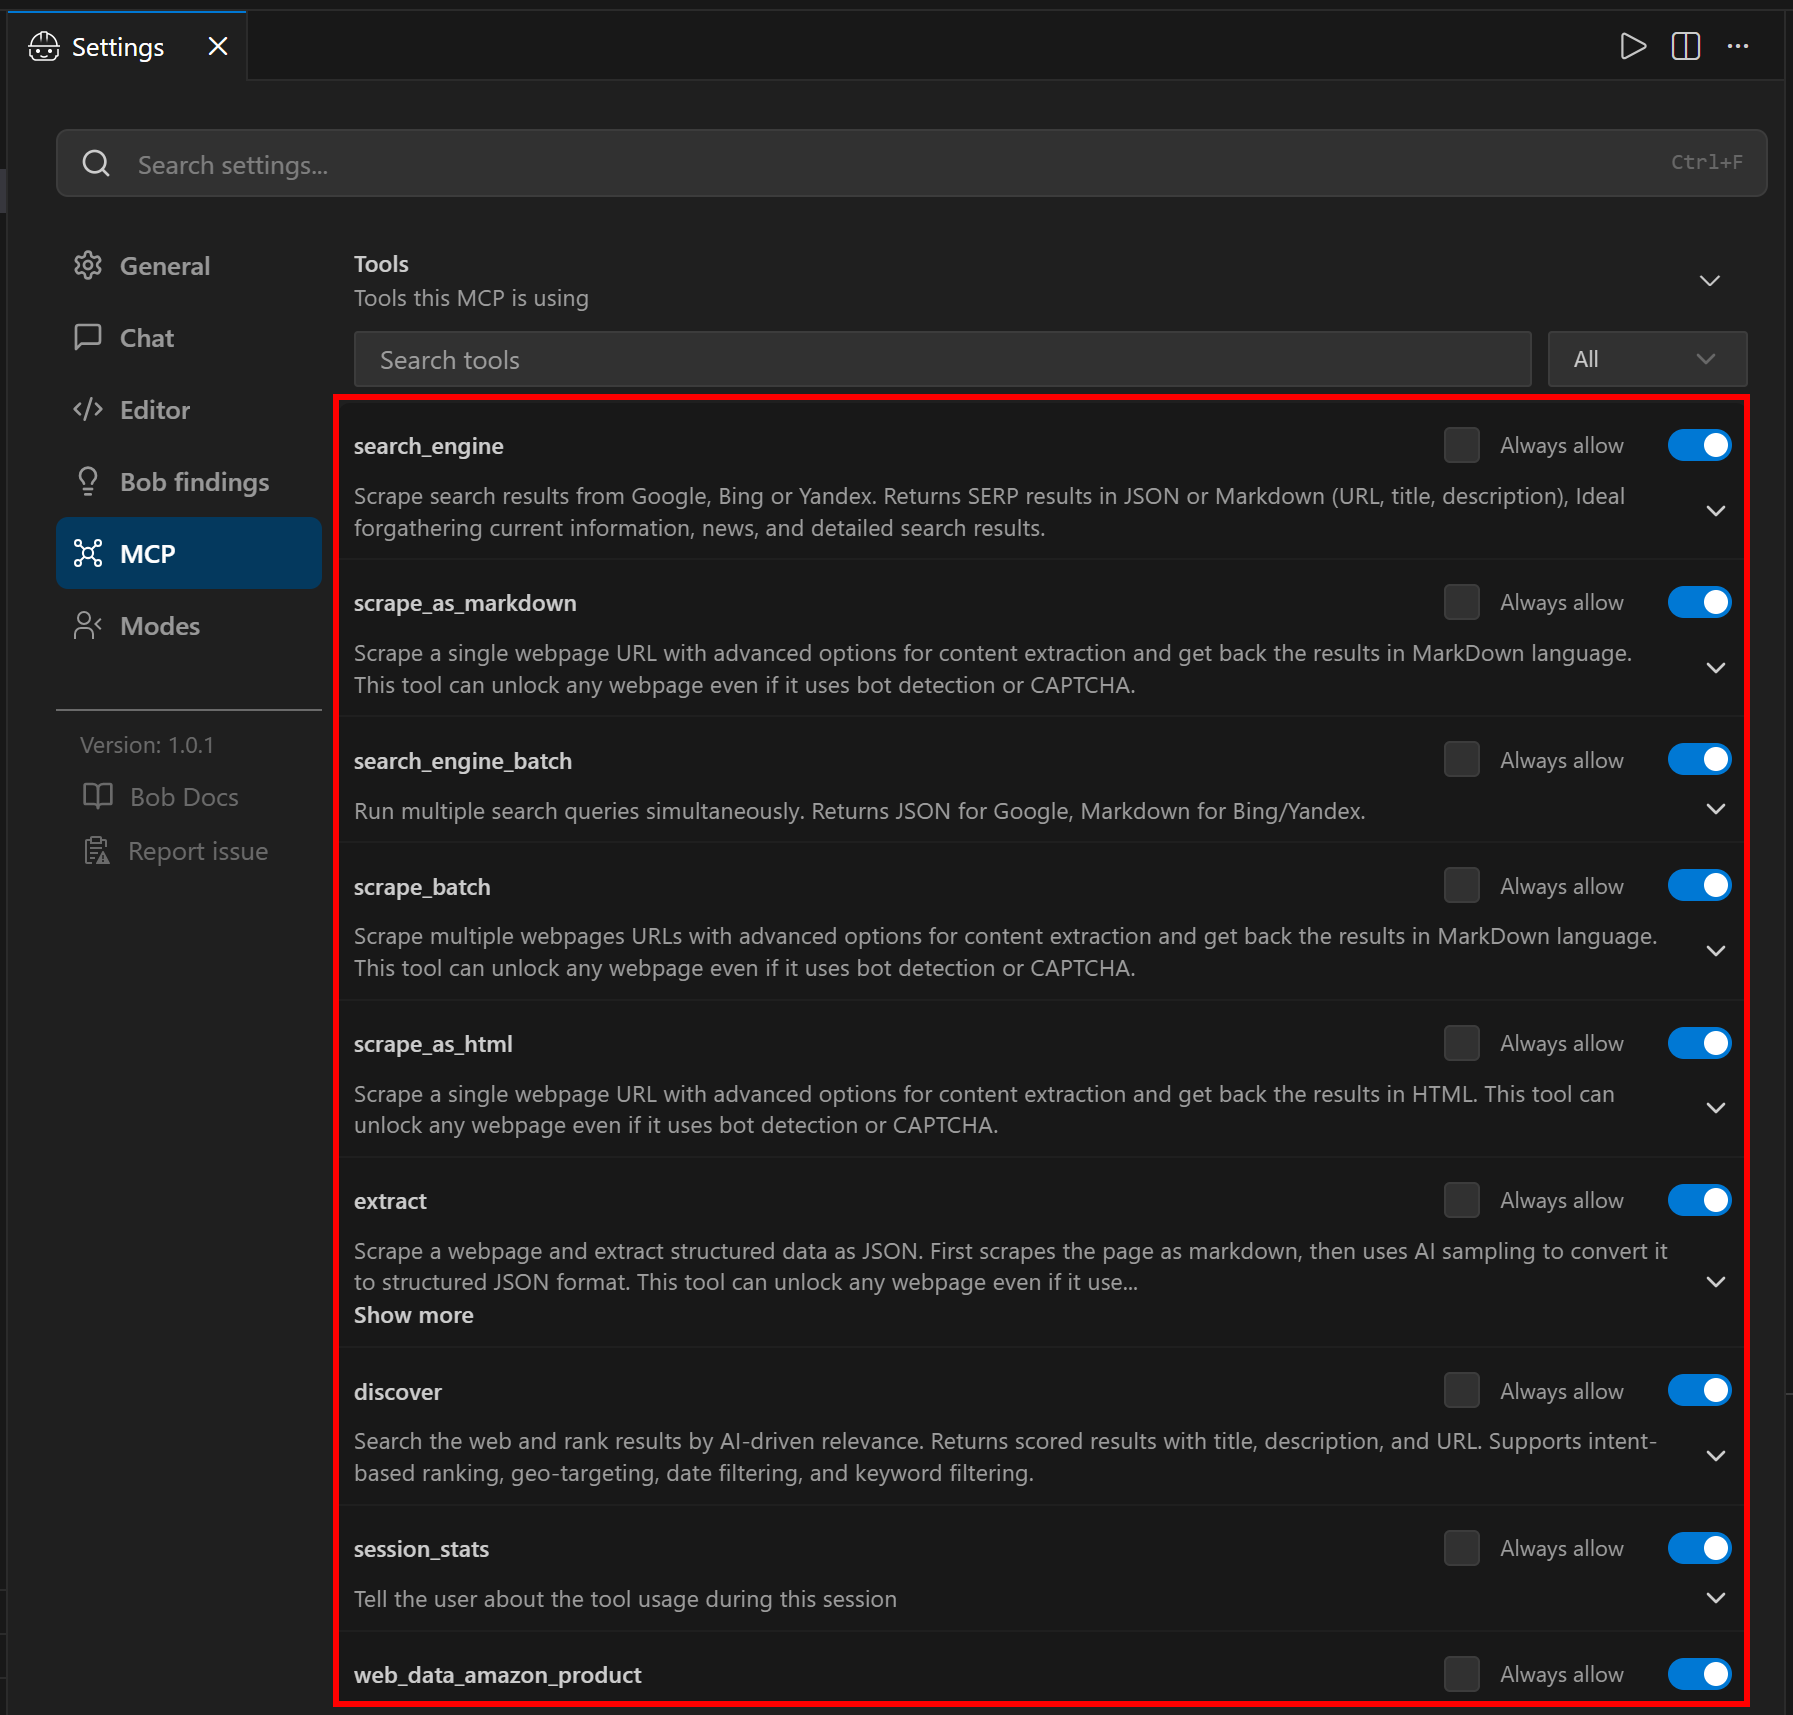Check Always allow for search_engine_batch
Image resolution: width=1793 pixels, height=1715 pixels.
[x=1462, y=759]
